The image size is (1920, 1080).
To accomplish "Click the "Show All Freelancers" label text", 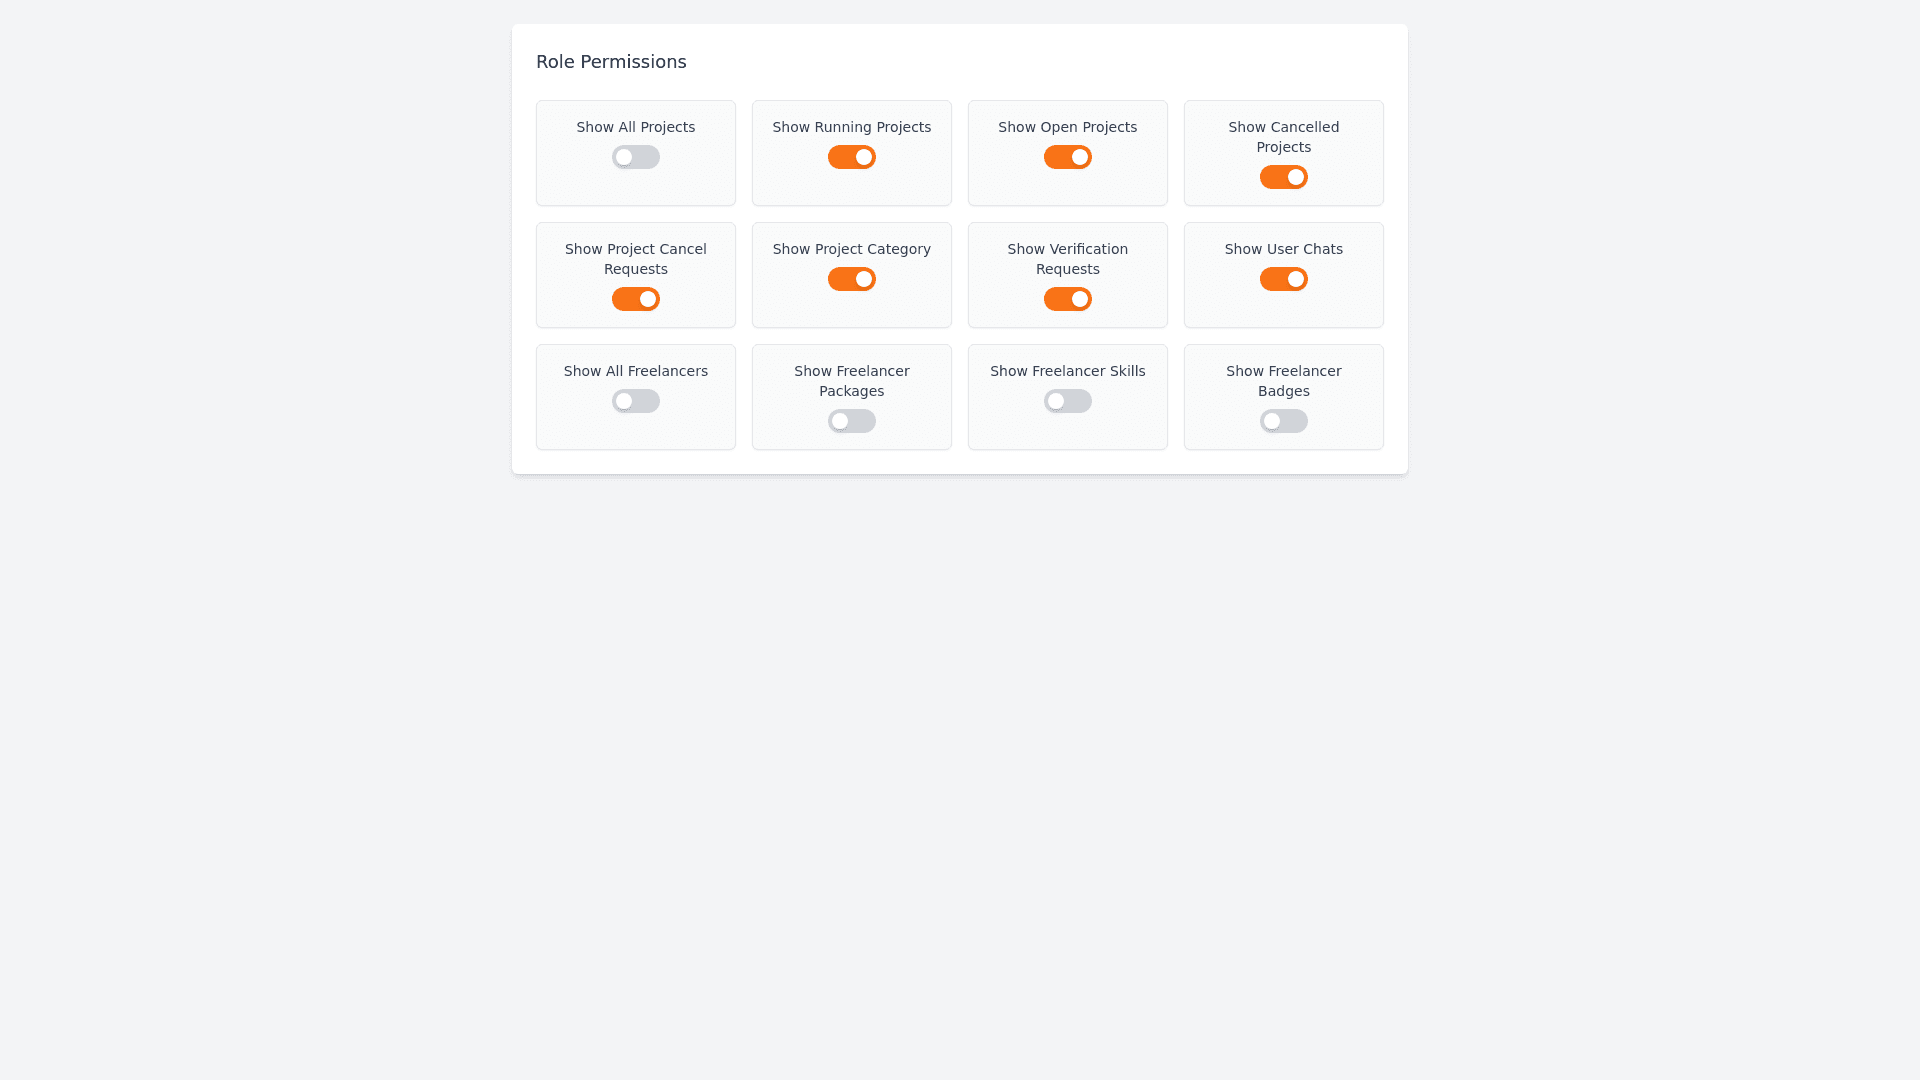I will click(636, 371).
